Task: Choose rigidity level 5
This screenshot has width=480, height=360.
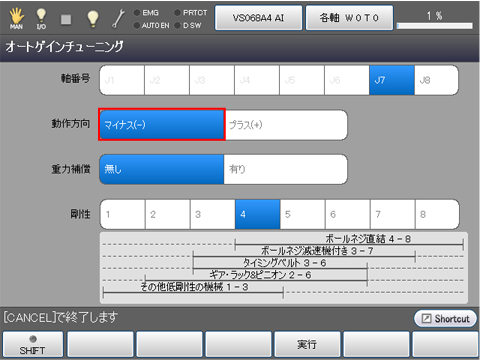Action: coord(303,214)
